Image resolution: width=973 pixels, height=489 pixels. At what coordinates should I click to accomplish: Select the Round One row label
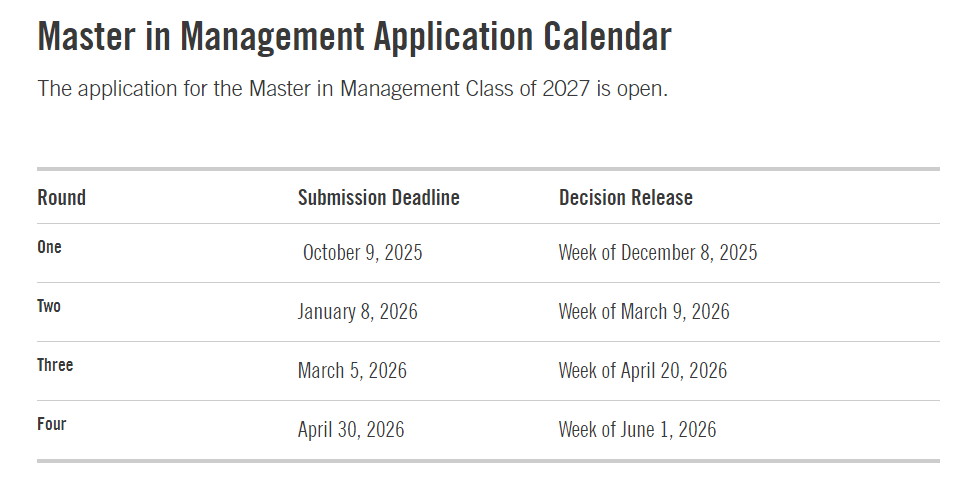pos(49,247)
